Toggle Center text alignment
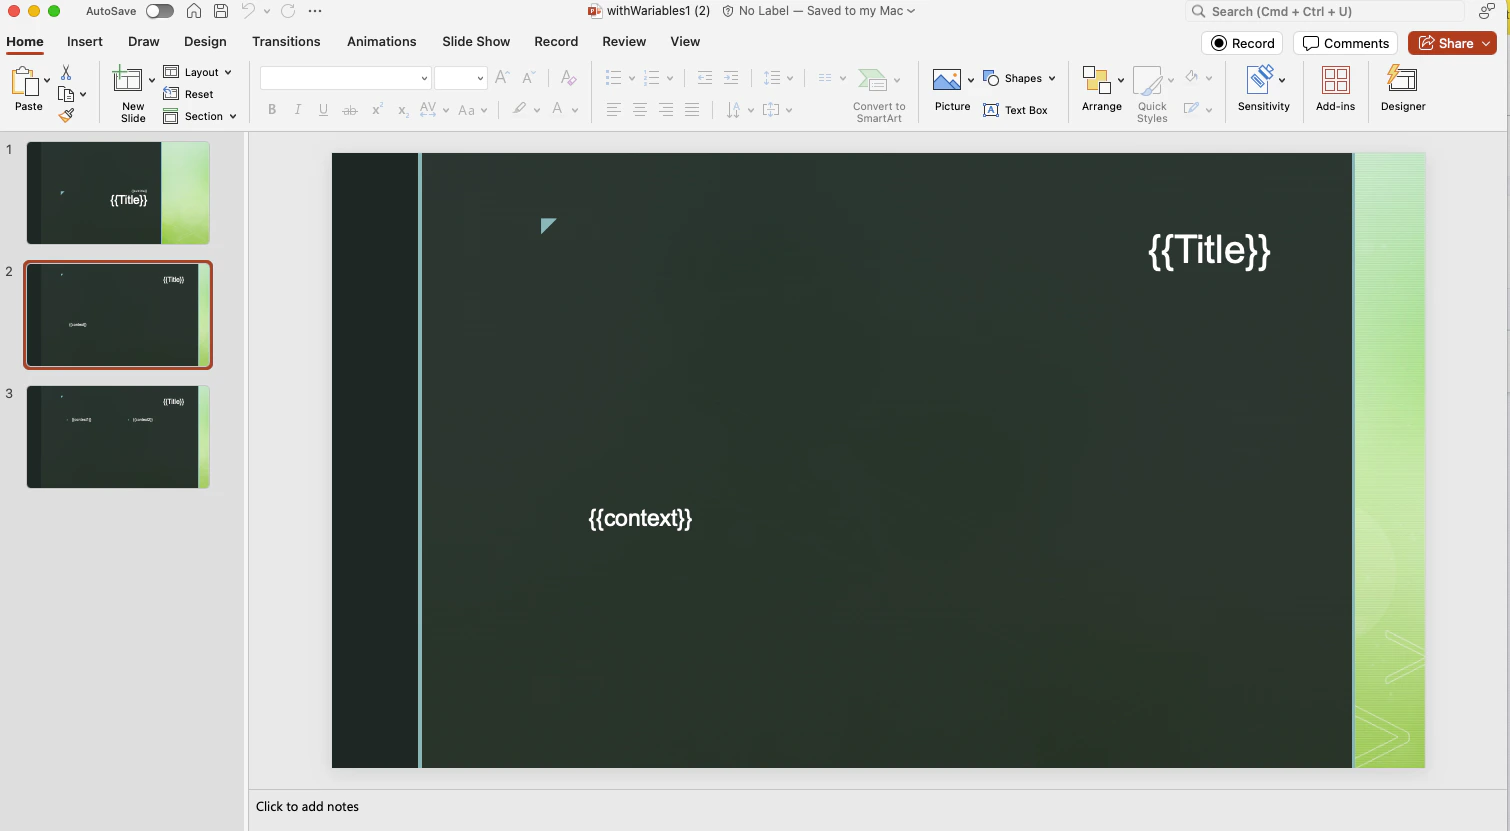Screen dimensions: 1510x831 [640, 110]
